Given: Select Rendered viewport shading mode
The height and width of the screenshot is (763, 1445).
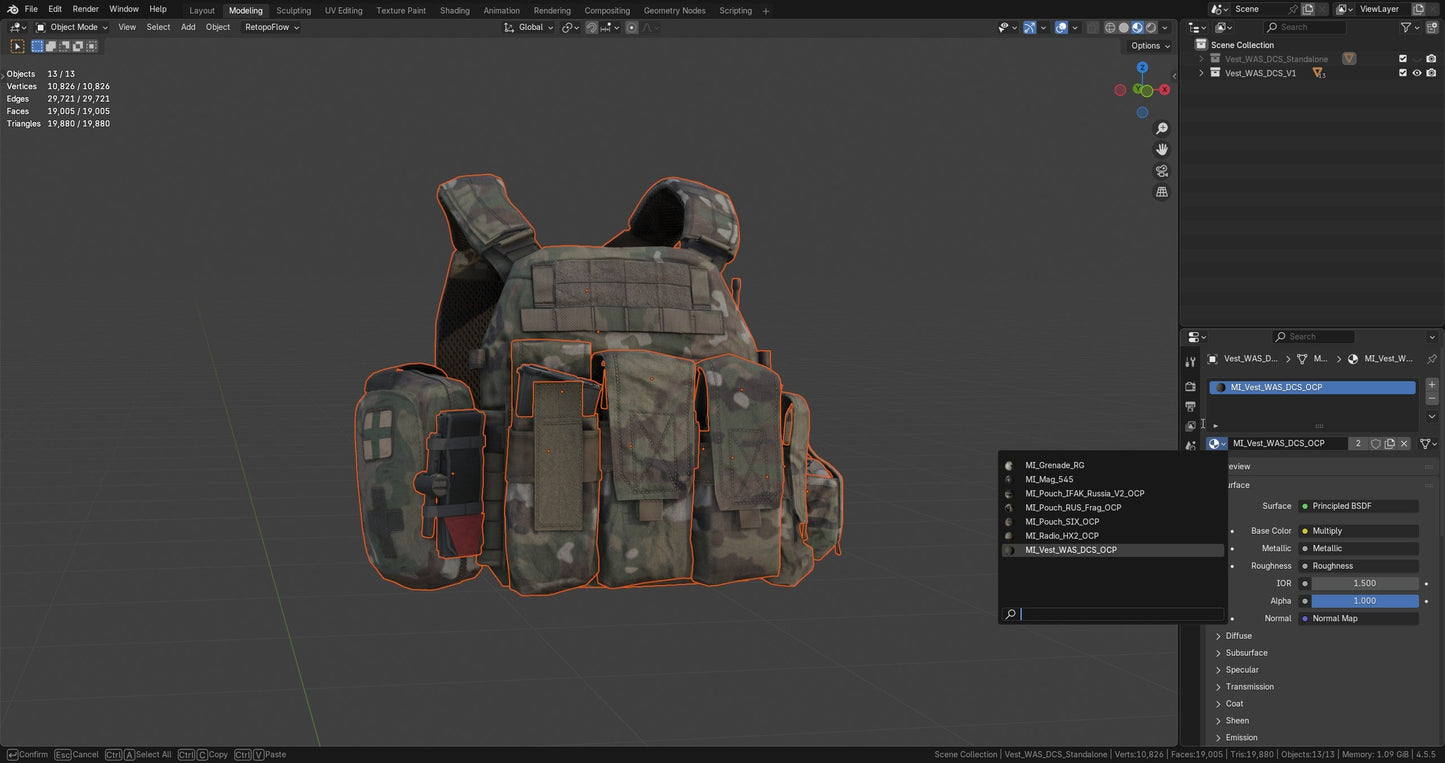Looking at the screenshot, I should tap(1151, 27).
